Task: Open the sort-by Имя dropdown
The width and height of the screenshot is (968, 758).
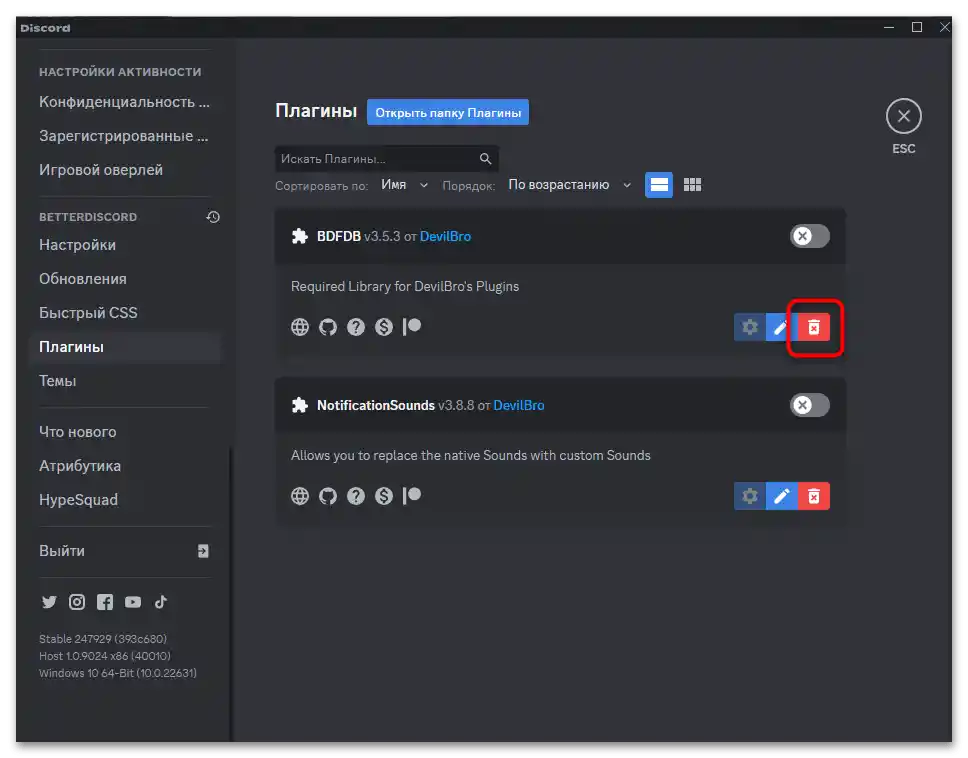Action: [404, 185]
